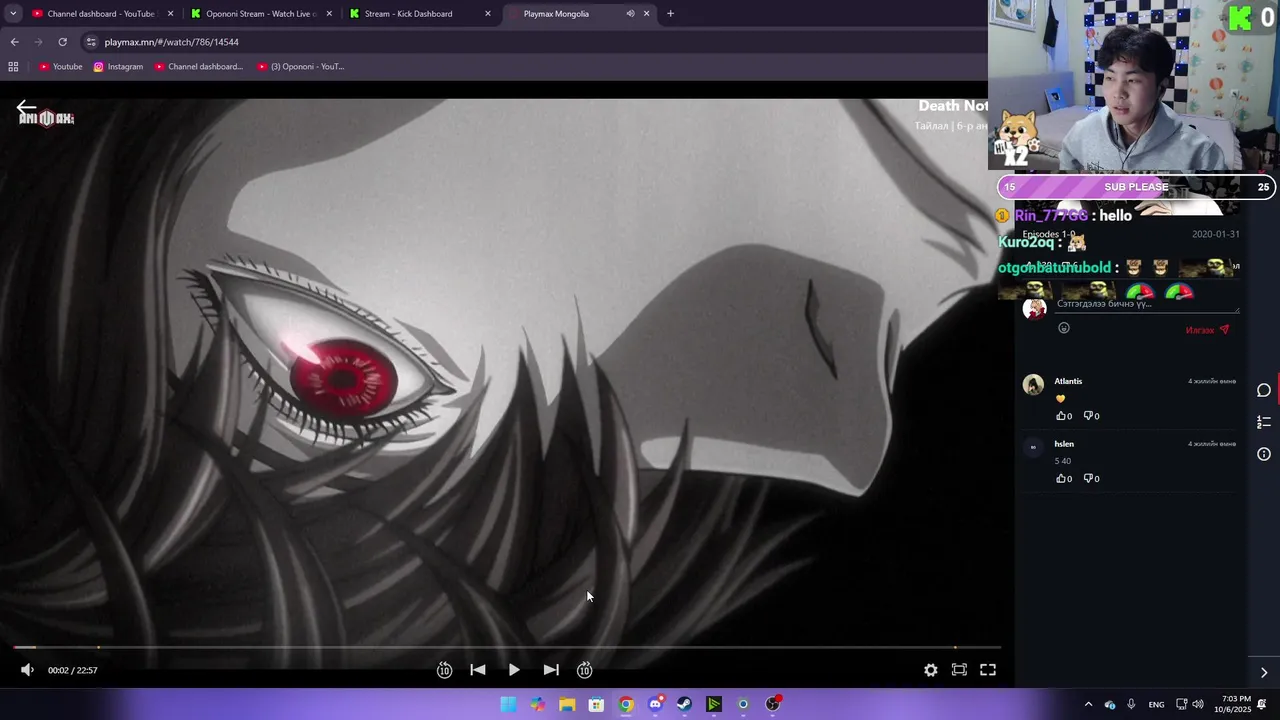Go back using the player's back arrow
Screen dimensions: 1280x720
point(26,107)
